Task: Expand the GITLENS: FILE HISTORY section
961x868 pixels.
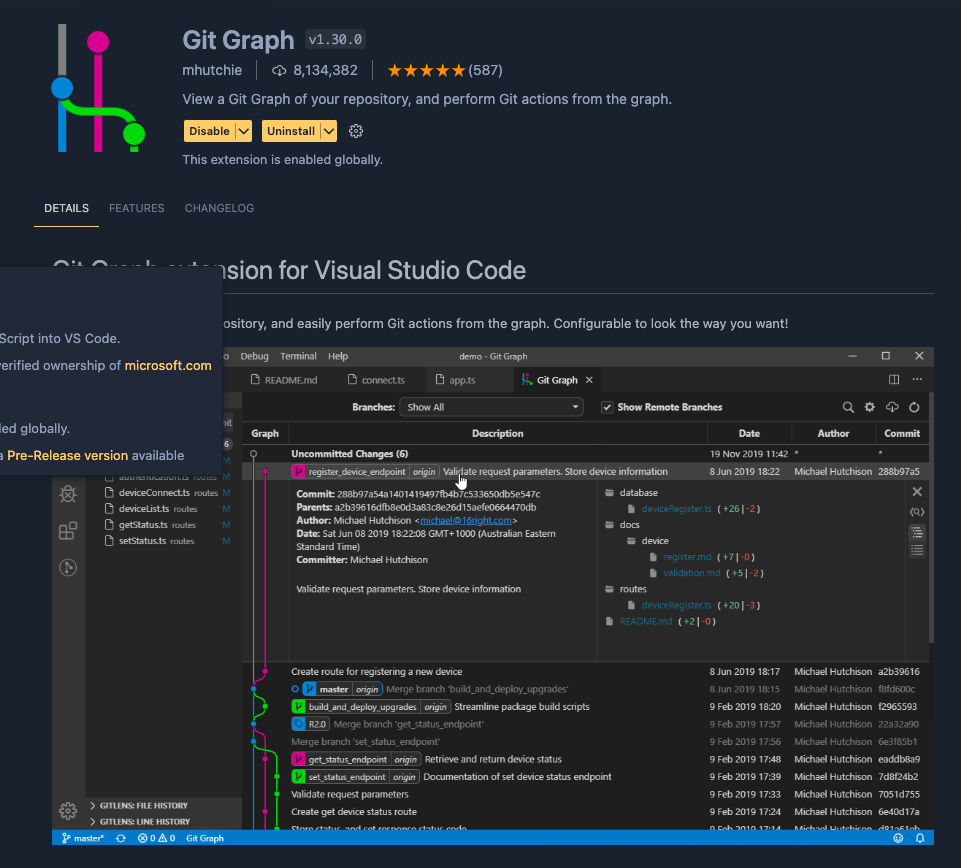Action: pos(143,805)
